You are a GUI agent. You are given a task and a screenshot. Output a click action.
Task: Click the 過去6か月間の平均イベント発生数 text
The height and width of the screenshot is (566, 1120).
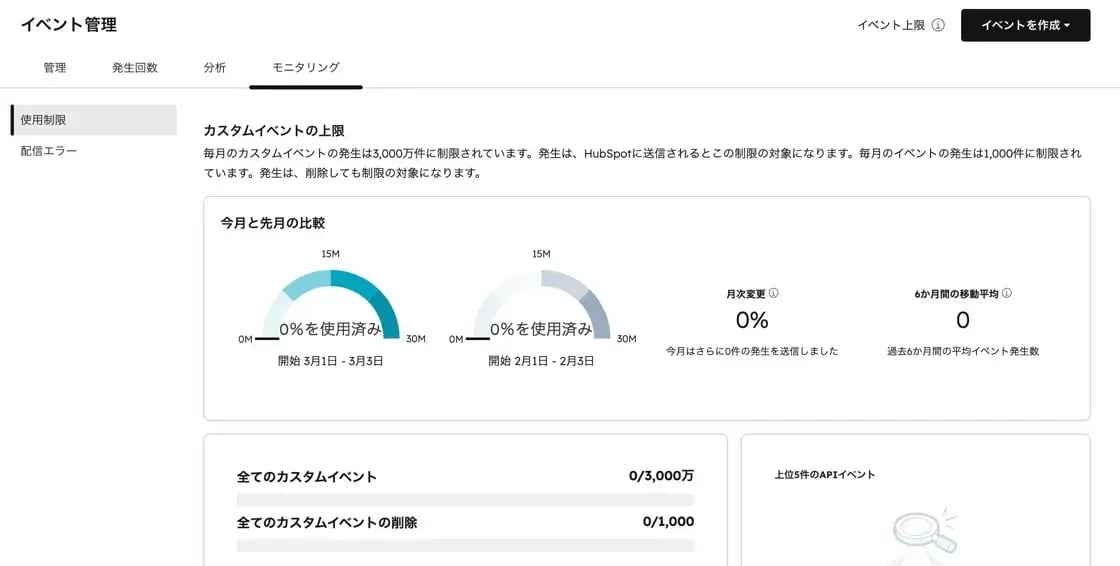(963, 351)
